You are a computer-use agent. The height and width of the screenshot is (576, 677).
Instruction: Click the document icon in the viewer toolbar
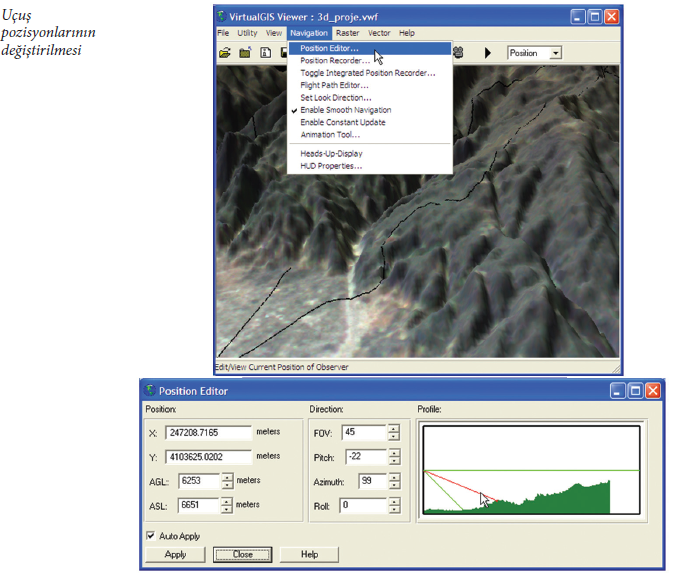point(265,52)
